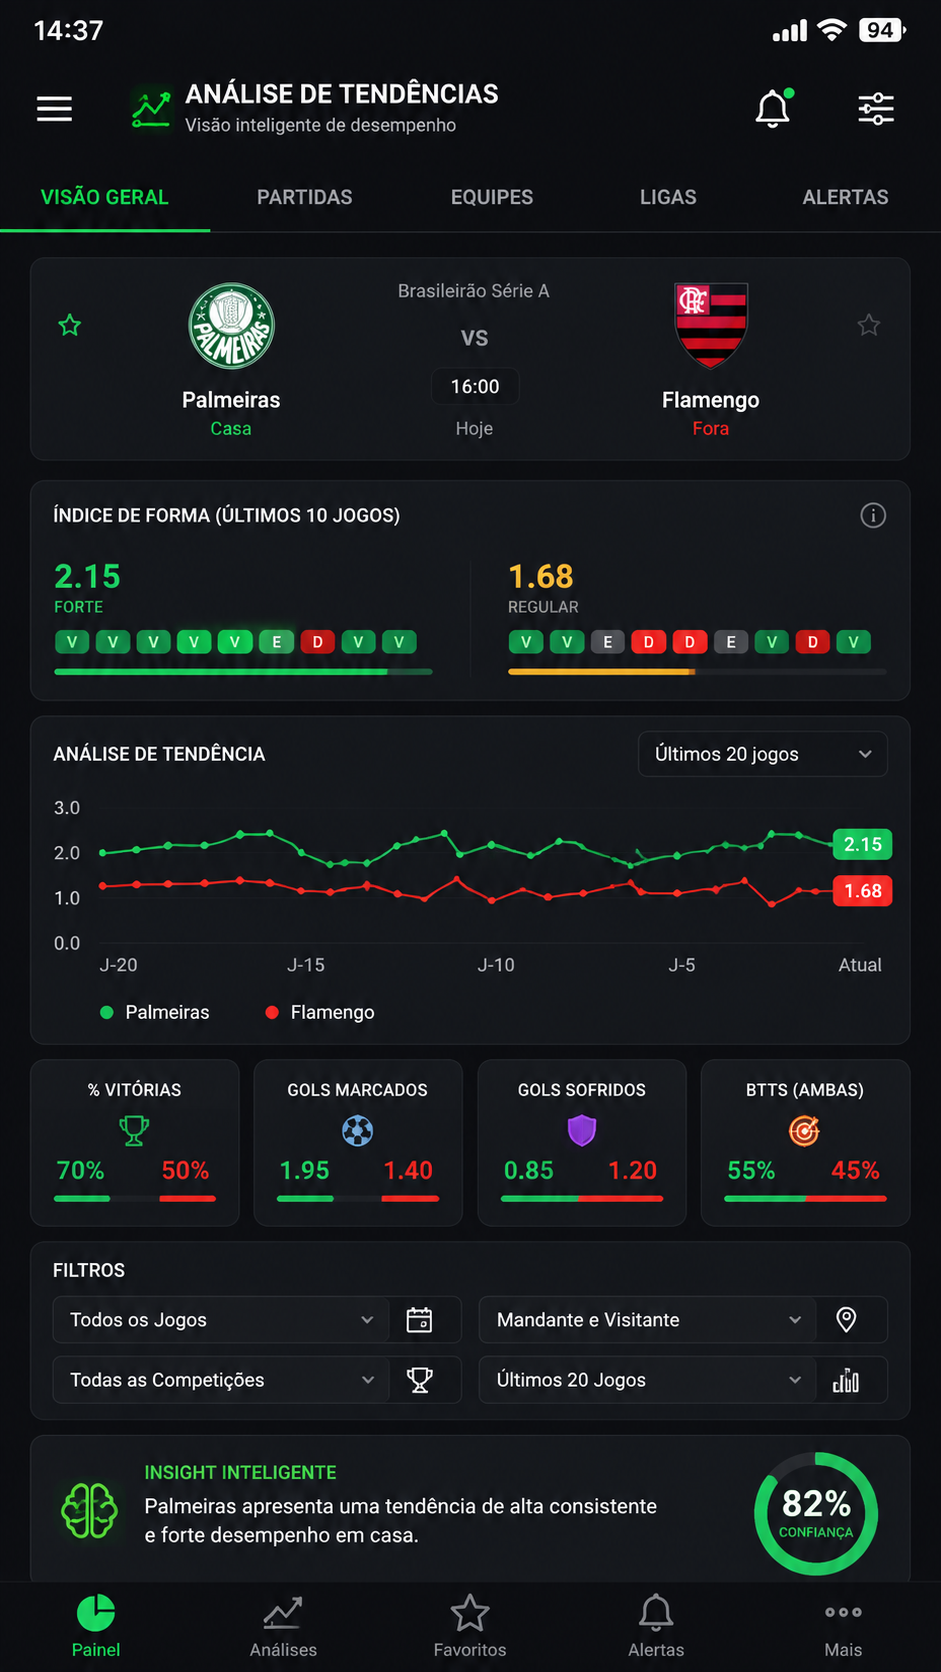This screenshot has width=941, height=1672.
Task: Open the Todos os Jogos dropdown
Action: click(221, 1320)
